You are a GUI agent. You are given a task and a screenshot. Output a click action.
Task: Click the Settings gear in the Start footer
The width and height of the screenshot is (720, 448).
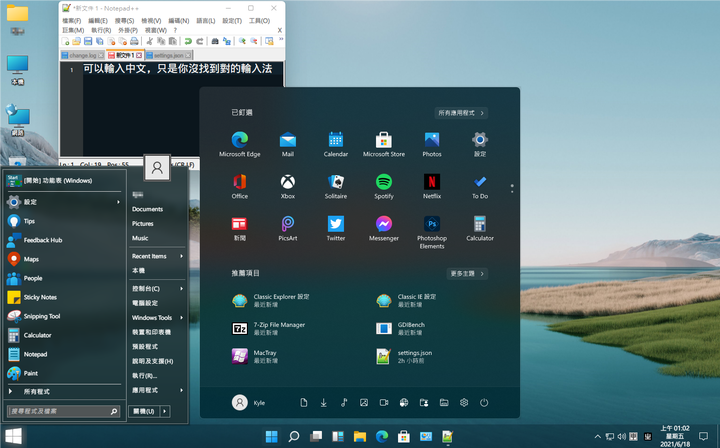coord(464,403)
